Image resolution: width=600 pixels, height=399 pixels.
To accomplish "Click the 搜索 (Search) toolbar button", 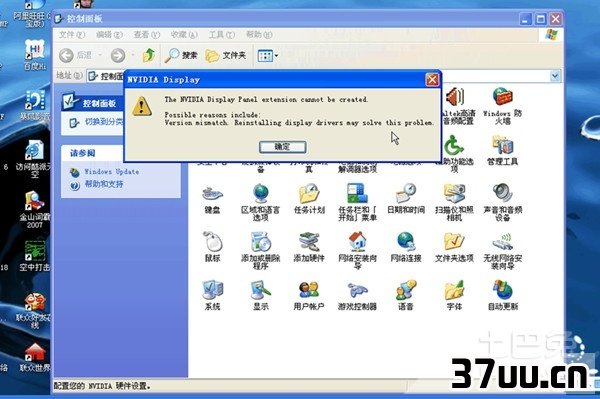I will pyautogui.click(x=181, y=55).
